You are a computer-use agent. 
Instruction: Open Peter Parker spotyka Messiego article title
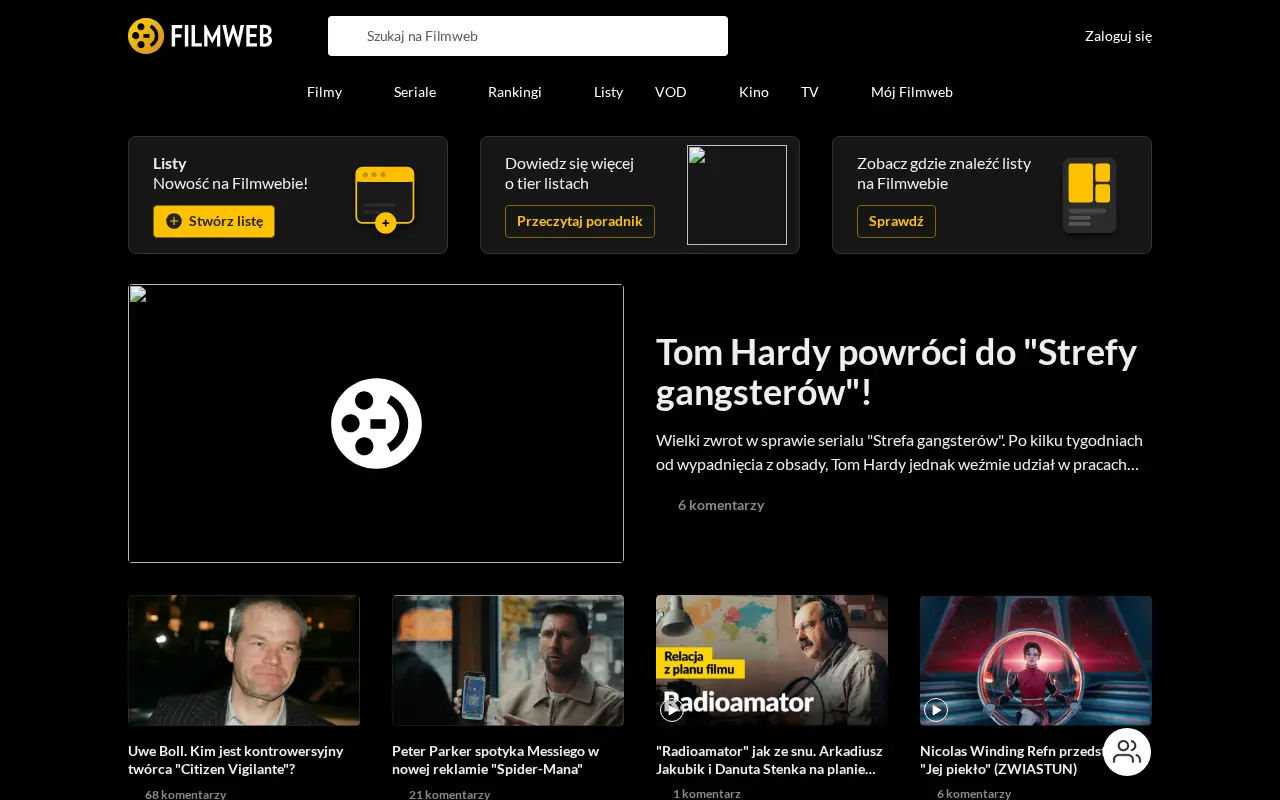[496, 760]
